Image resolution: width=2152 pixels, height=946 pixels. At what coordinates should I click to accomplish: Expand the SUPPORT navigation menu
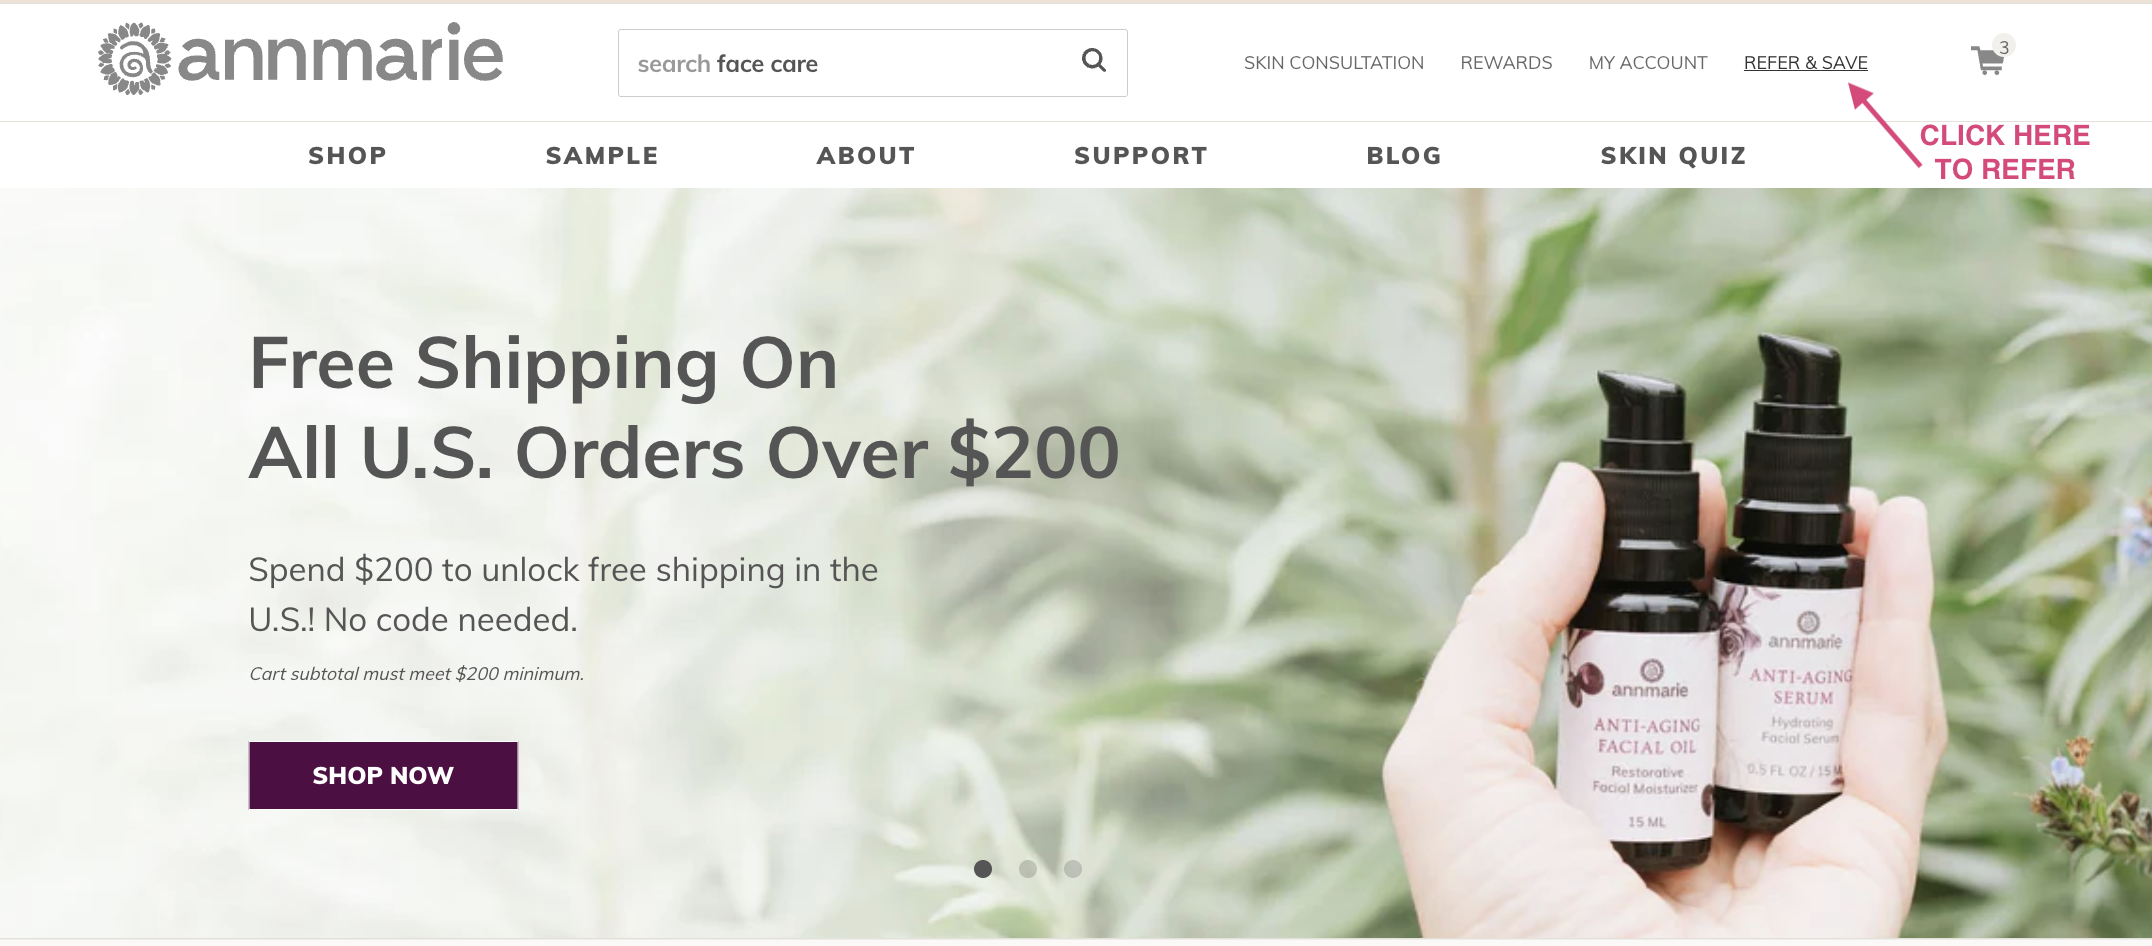pyautogui.click(x=1141, y=156)
